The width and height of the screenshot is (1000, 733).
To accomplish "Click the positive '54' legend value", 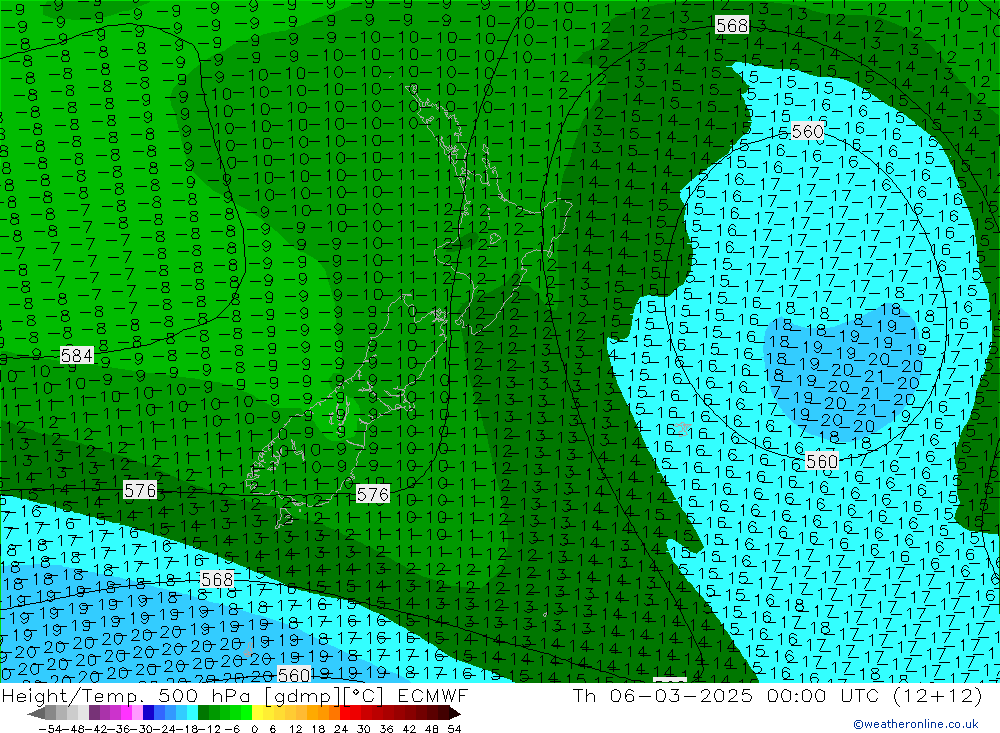I will click(x=454, y=729).
